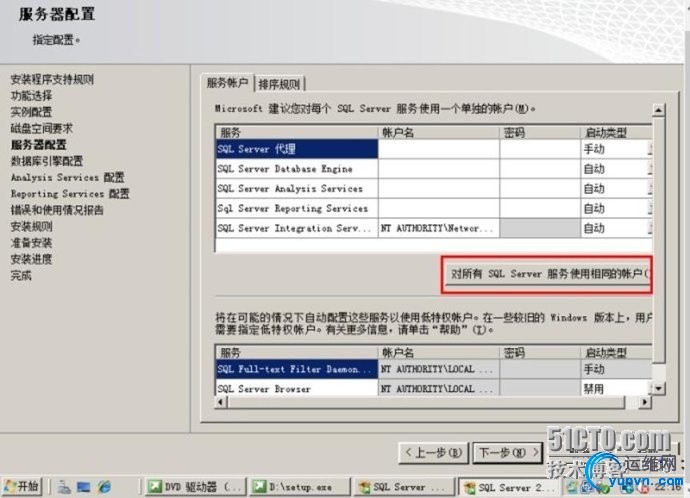Click the vertical scrollbar thumb
690x498 pixels.
(x=658, y=240)
